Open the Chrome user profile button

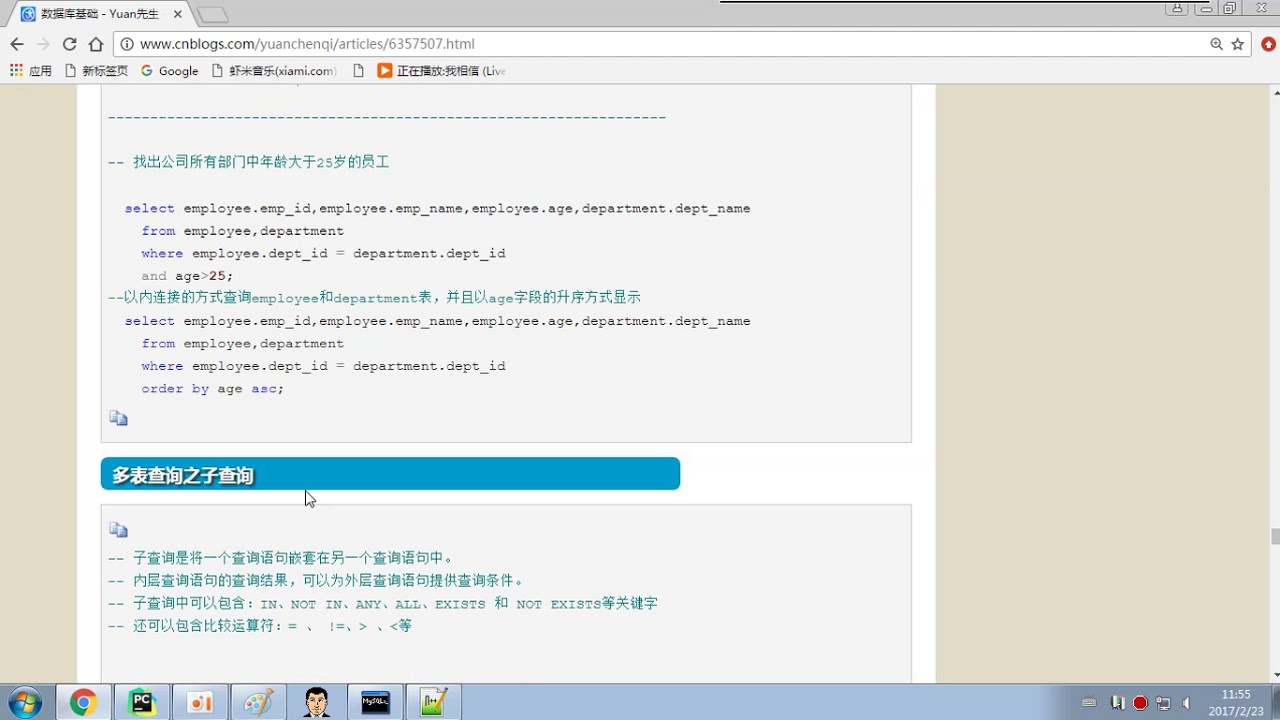coord(1177,8)
